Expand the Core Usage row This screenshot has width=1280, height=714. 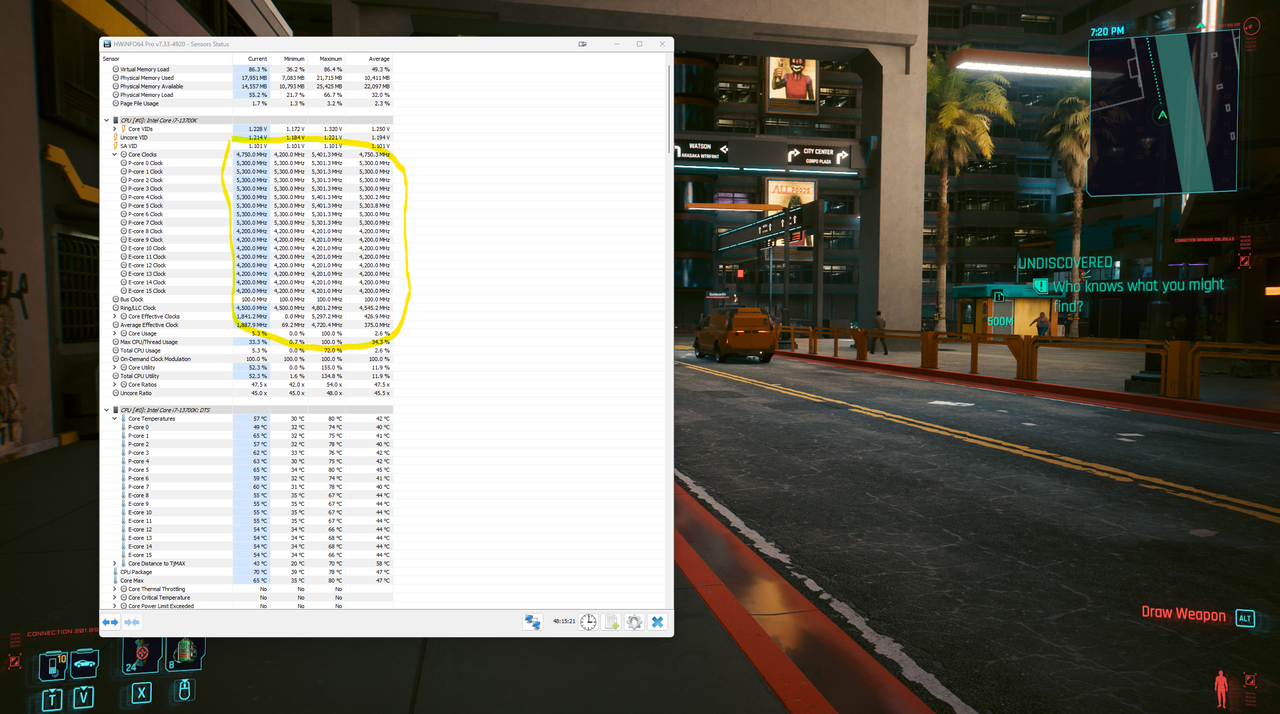[115, 333]
